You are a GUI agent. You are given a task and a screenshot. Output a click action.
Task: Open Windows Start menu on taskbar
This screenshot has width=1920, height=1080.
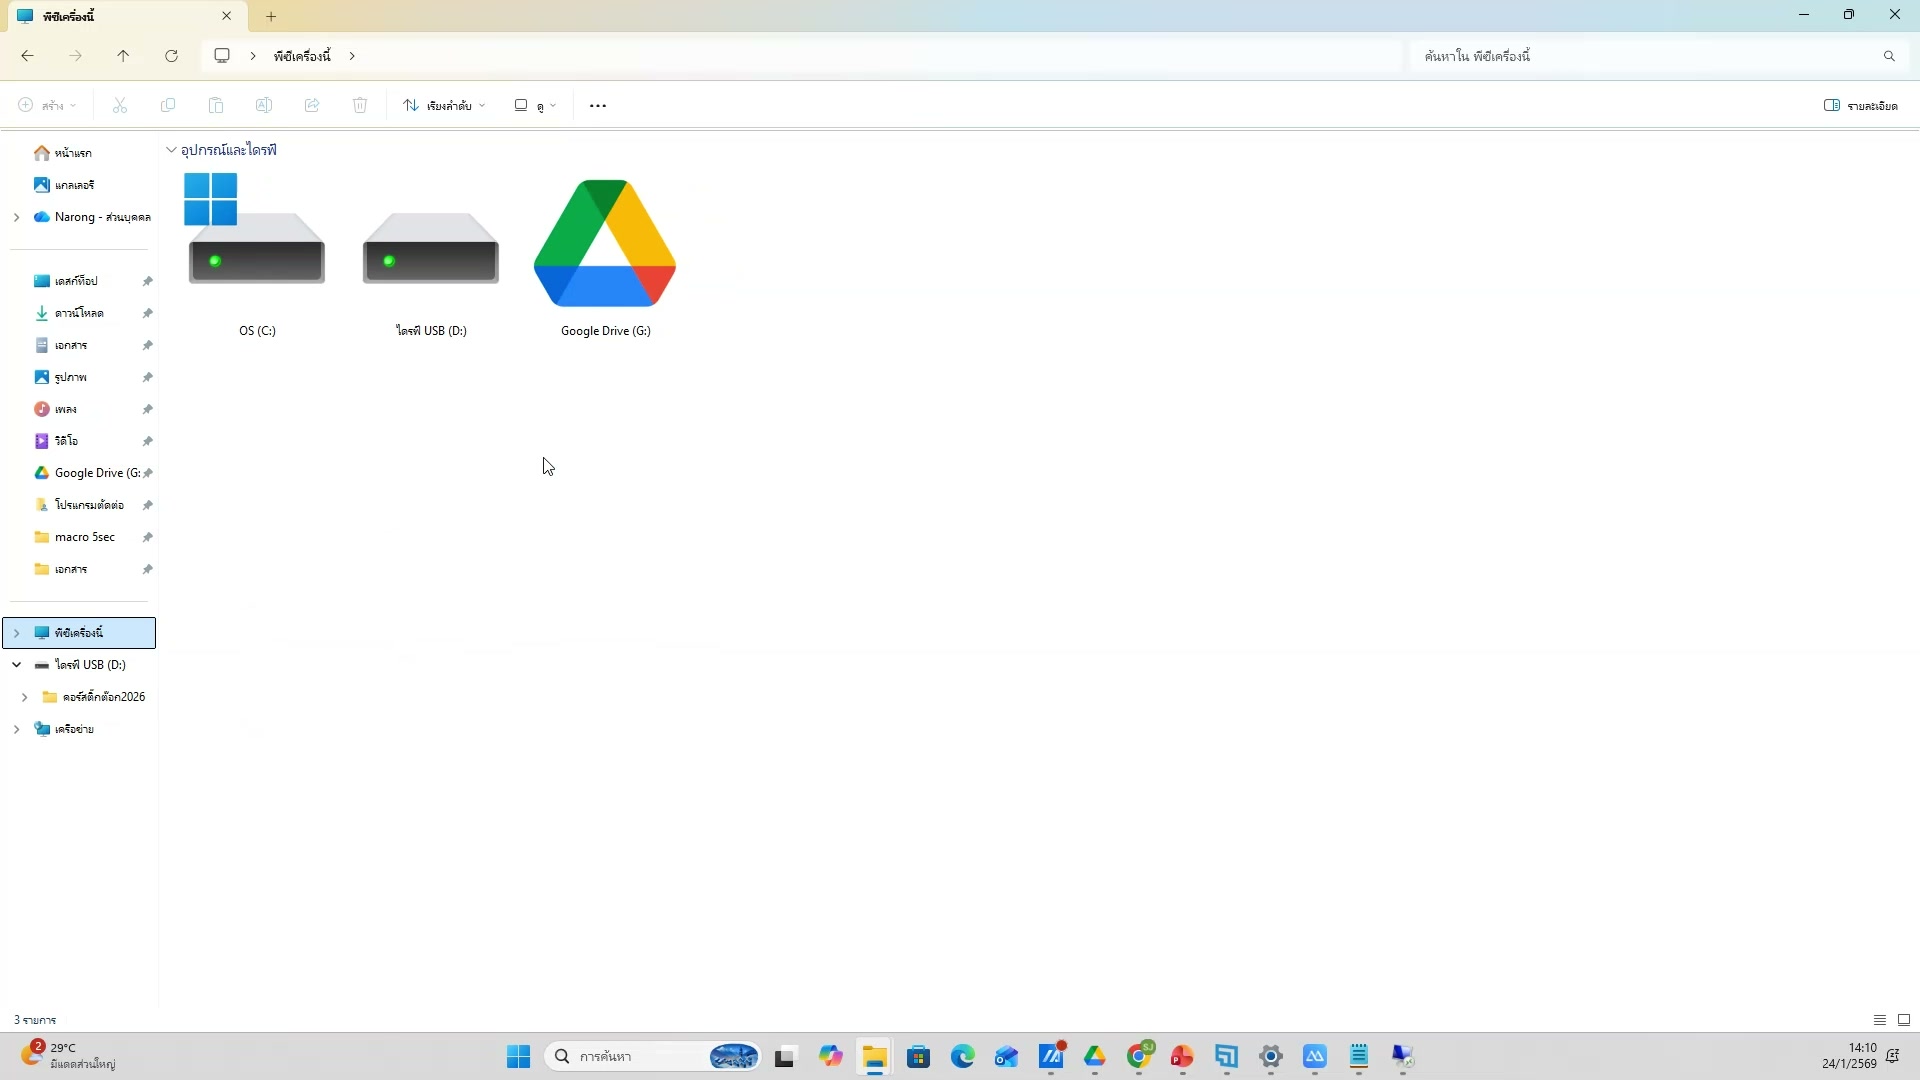coord(518,1056)
